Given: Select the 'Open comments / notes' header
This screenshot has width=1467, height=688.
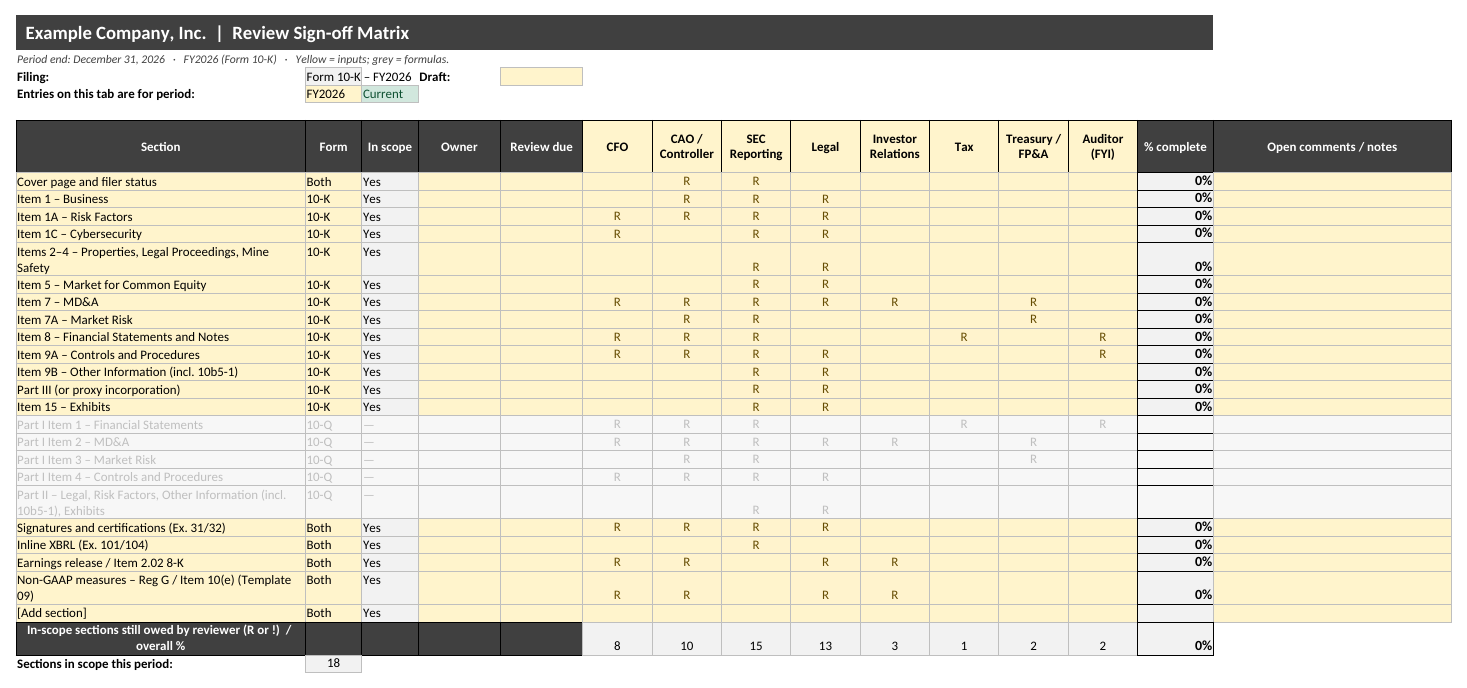Looking at the screenshot, I should [x=1332, y=147].
